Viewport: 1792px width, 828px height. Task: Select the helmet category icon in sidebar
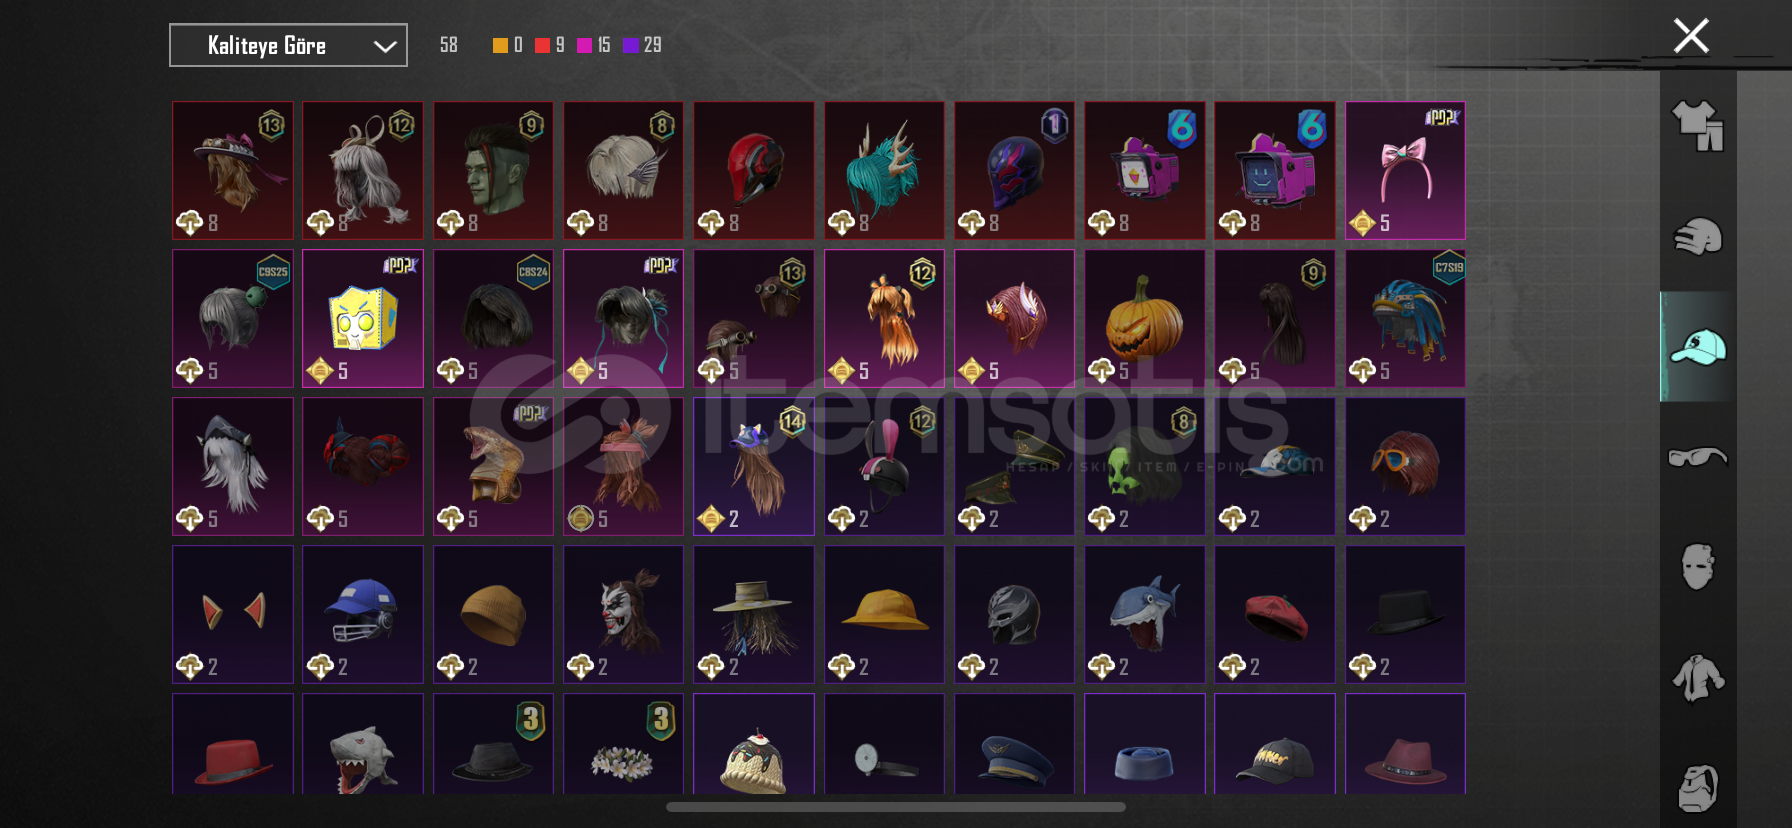coord(1697,237)
